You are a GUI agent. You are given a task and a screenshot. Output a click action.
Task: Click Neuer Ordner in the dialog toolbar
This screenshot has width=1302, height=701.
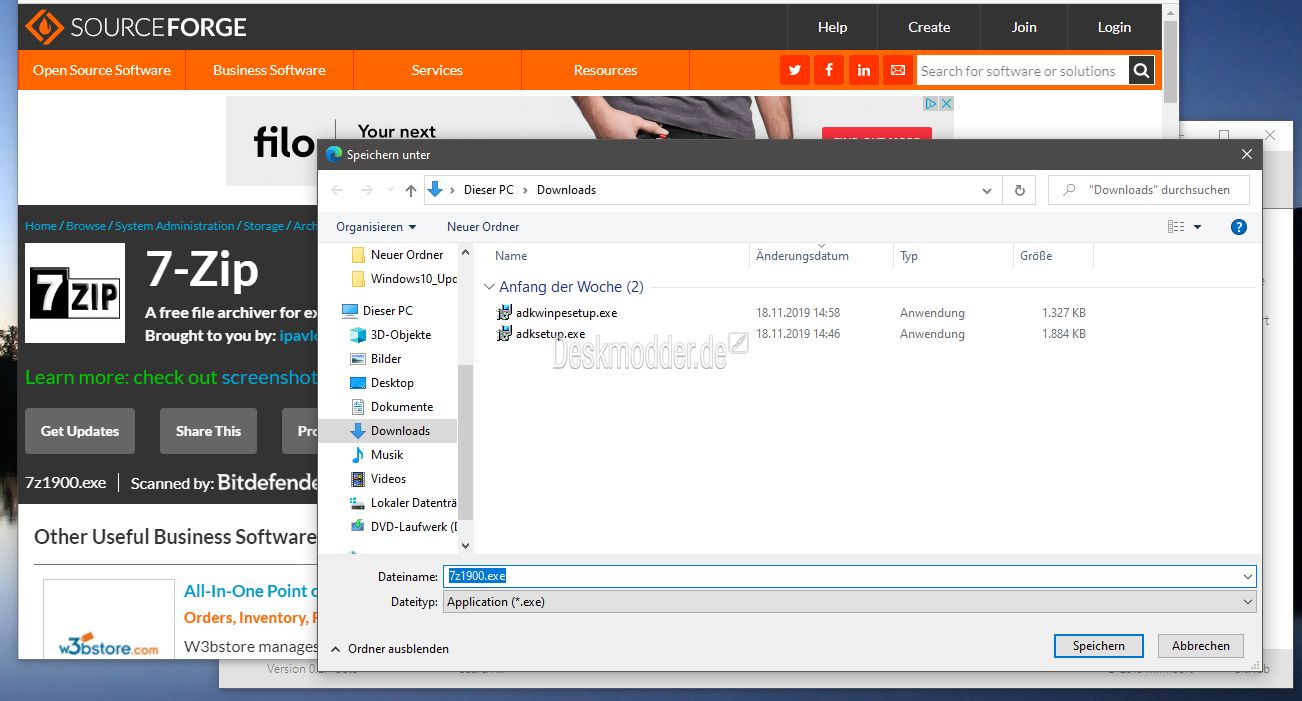click(483, 227)
